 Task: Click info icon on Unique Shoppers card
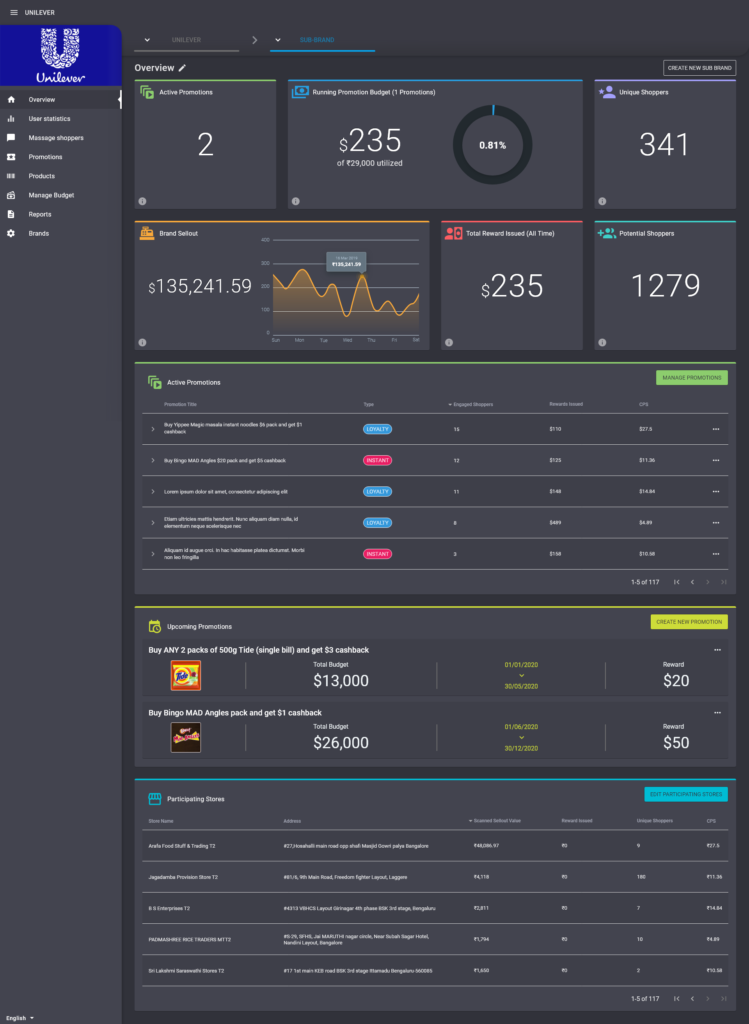(x=602, y=201)
